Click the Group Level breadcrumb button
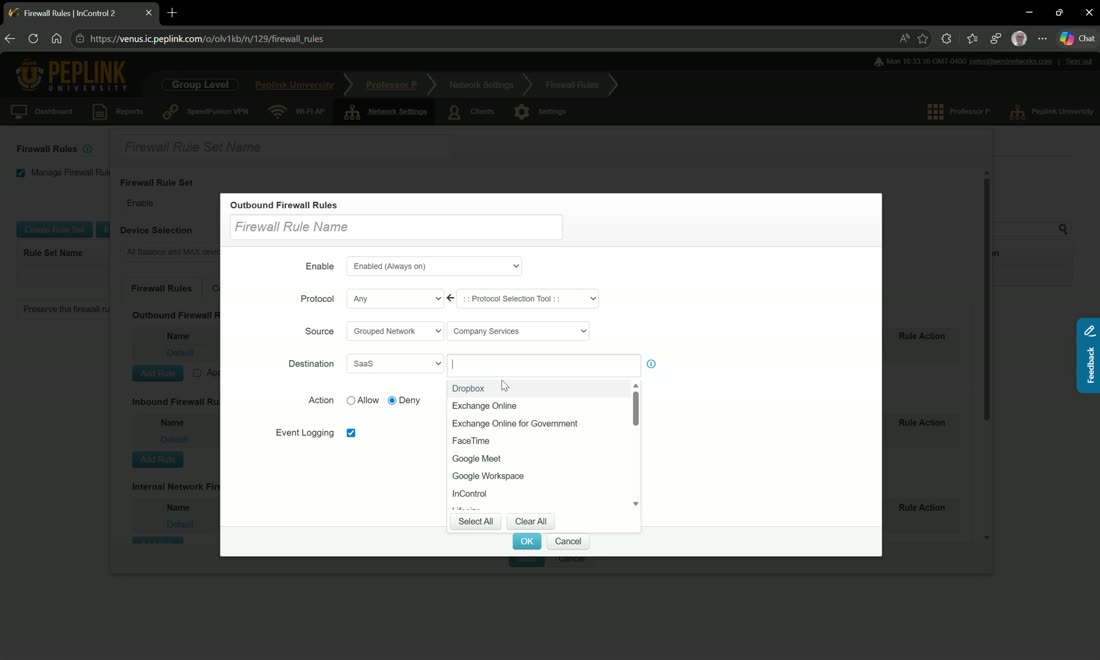Viewport: 1100px width, 660px height. tap(200, 84)
